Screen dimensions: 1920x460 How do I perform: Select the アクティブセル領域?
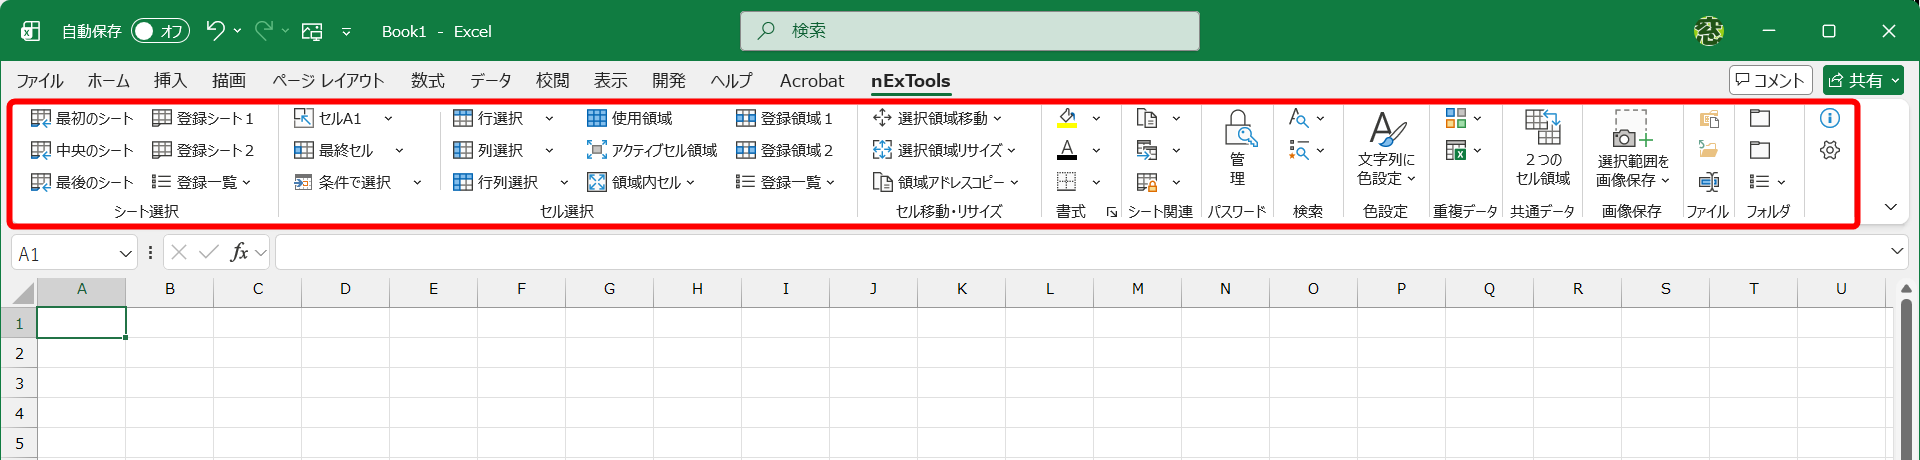tap(652, 150)
